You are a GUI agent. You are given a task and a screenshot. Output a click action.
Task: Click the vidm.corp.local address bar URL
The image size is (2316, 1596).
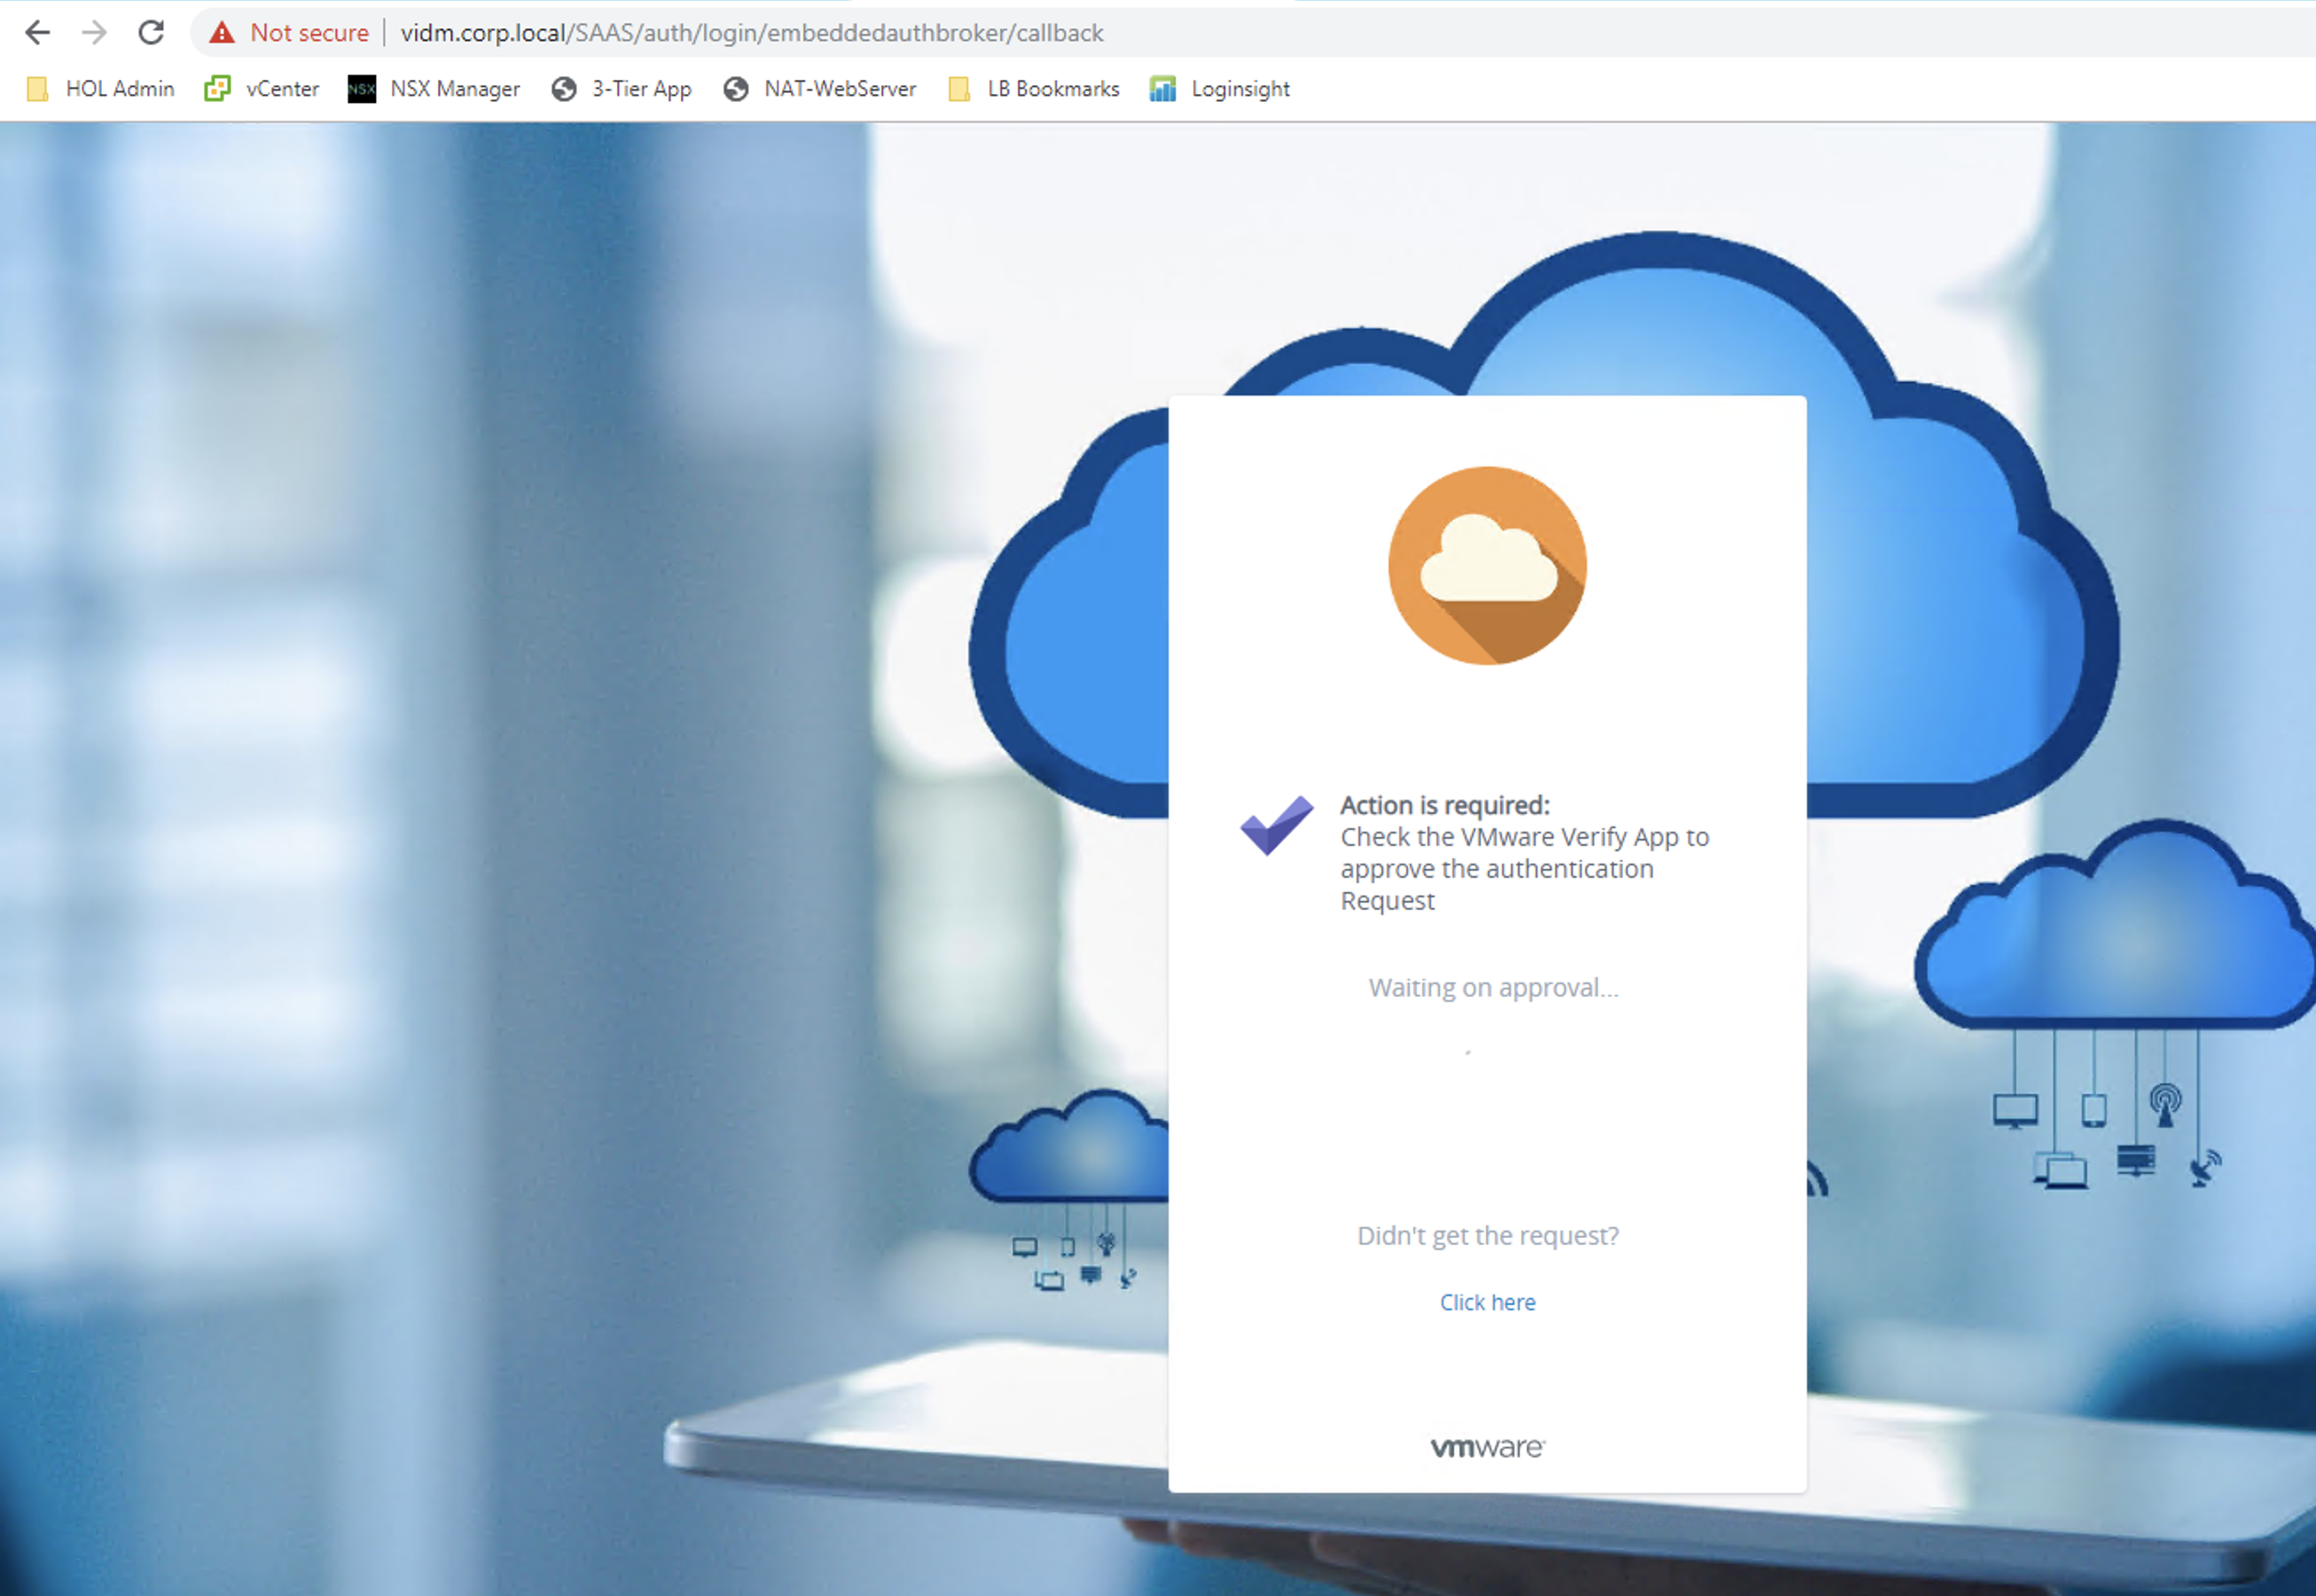(751, 33)
